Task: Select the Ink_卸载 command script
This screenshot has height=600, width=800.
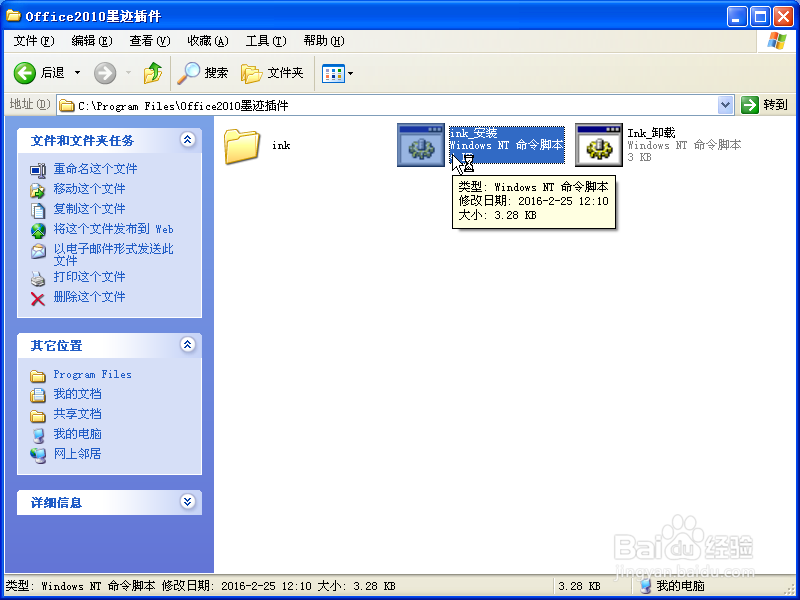Action: pyautogui.click(x=597, y=145)
